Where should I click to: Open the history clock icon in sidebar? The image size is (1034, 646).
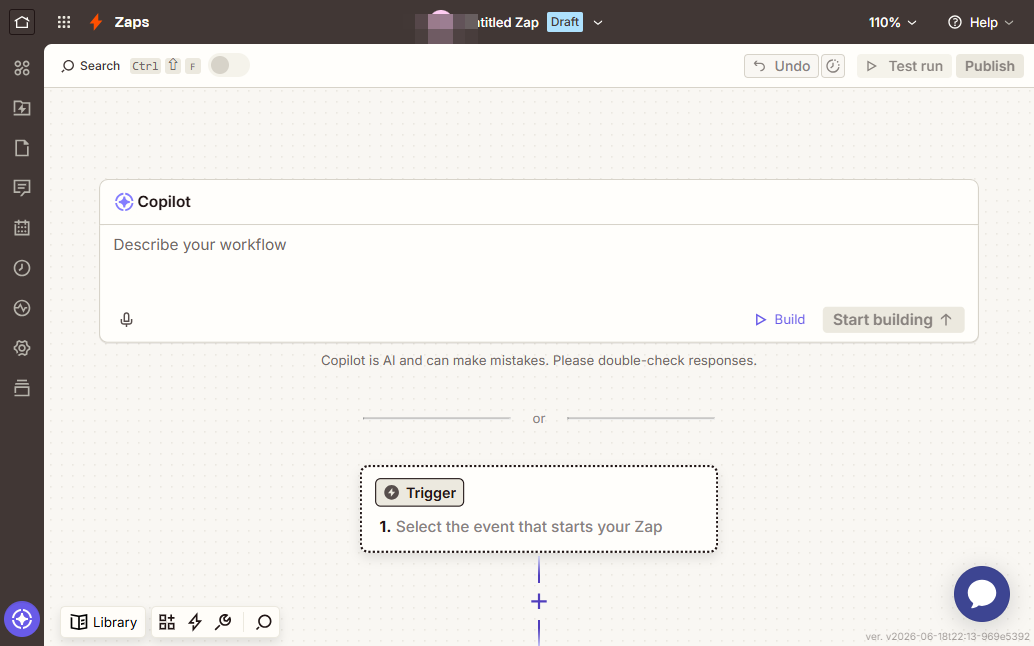pyautogui.click(x=22, y=268)
